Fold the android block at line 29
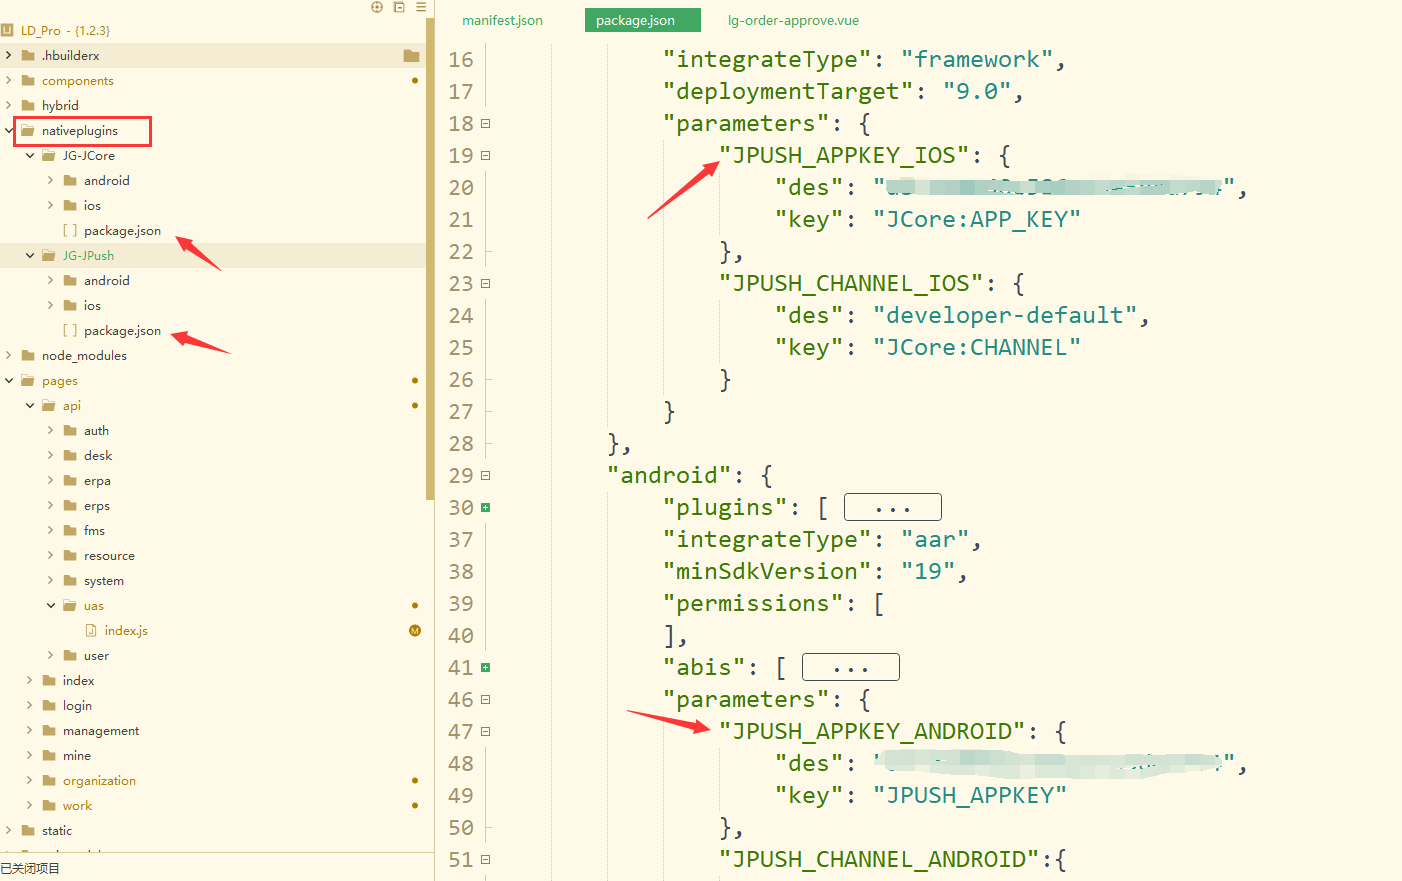The width and height of the screenshot is (1402, 881). click(486, 475)
